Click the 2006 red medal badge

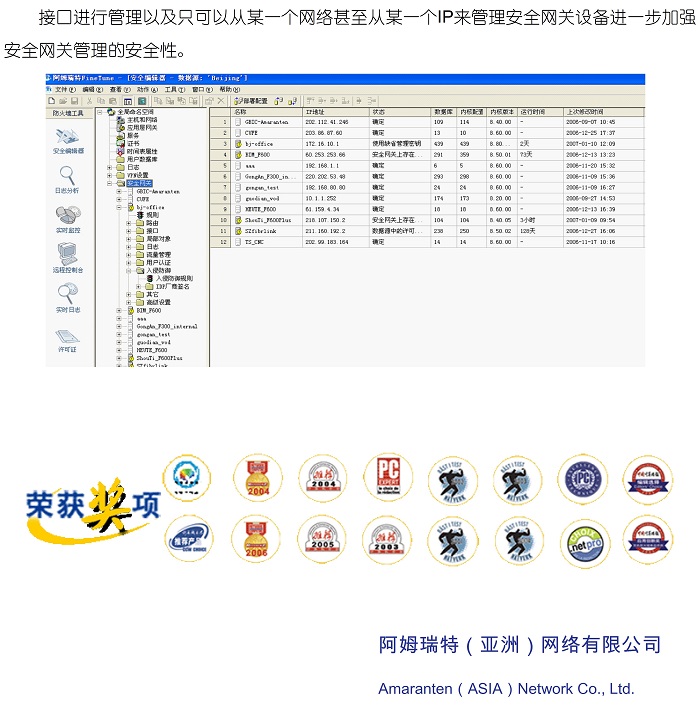(x=256, y=539)
